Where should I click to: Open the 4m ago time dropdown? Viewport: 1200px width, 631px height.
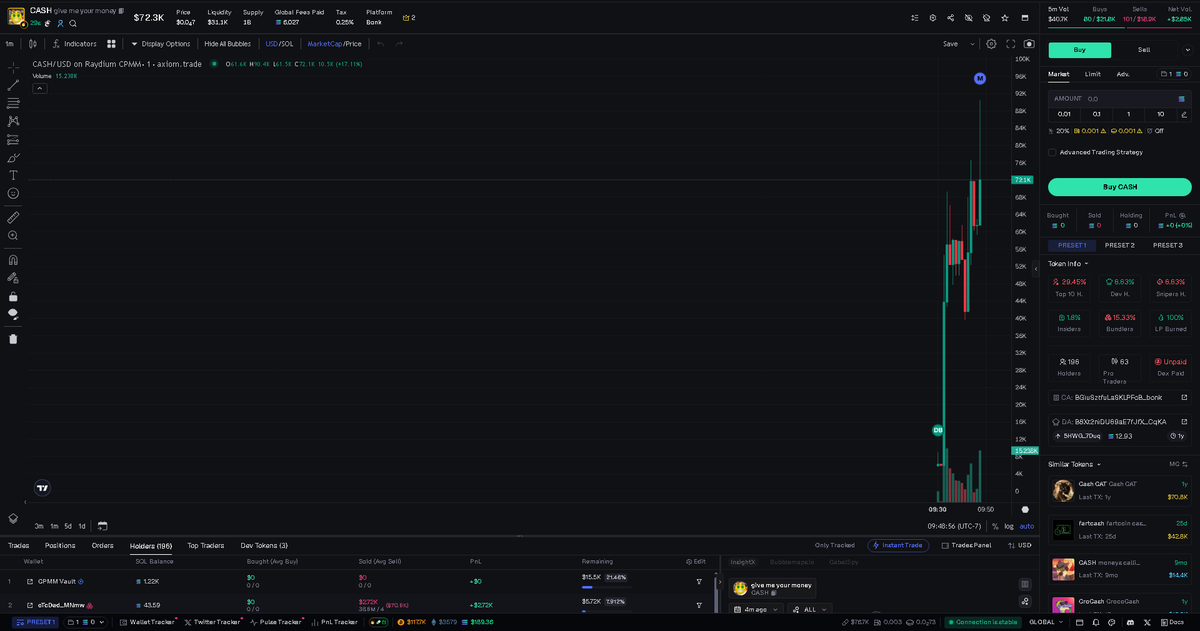coord(758,609)
